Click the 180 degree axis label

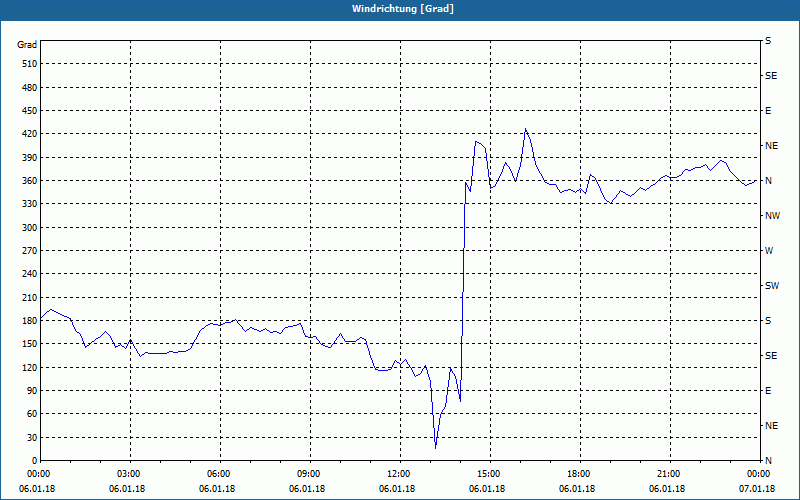tap(30, 320)
